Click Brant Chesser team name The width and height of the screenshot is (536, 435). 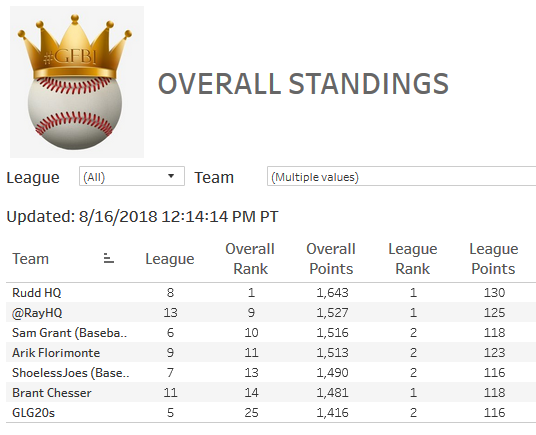(x=52, y=393)
